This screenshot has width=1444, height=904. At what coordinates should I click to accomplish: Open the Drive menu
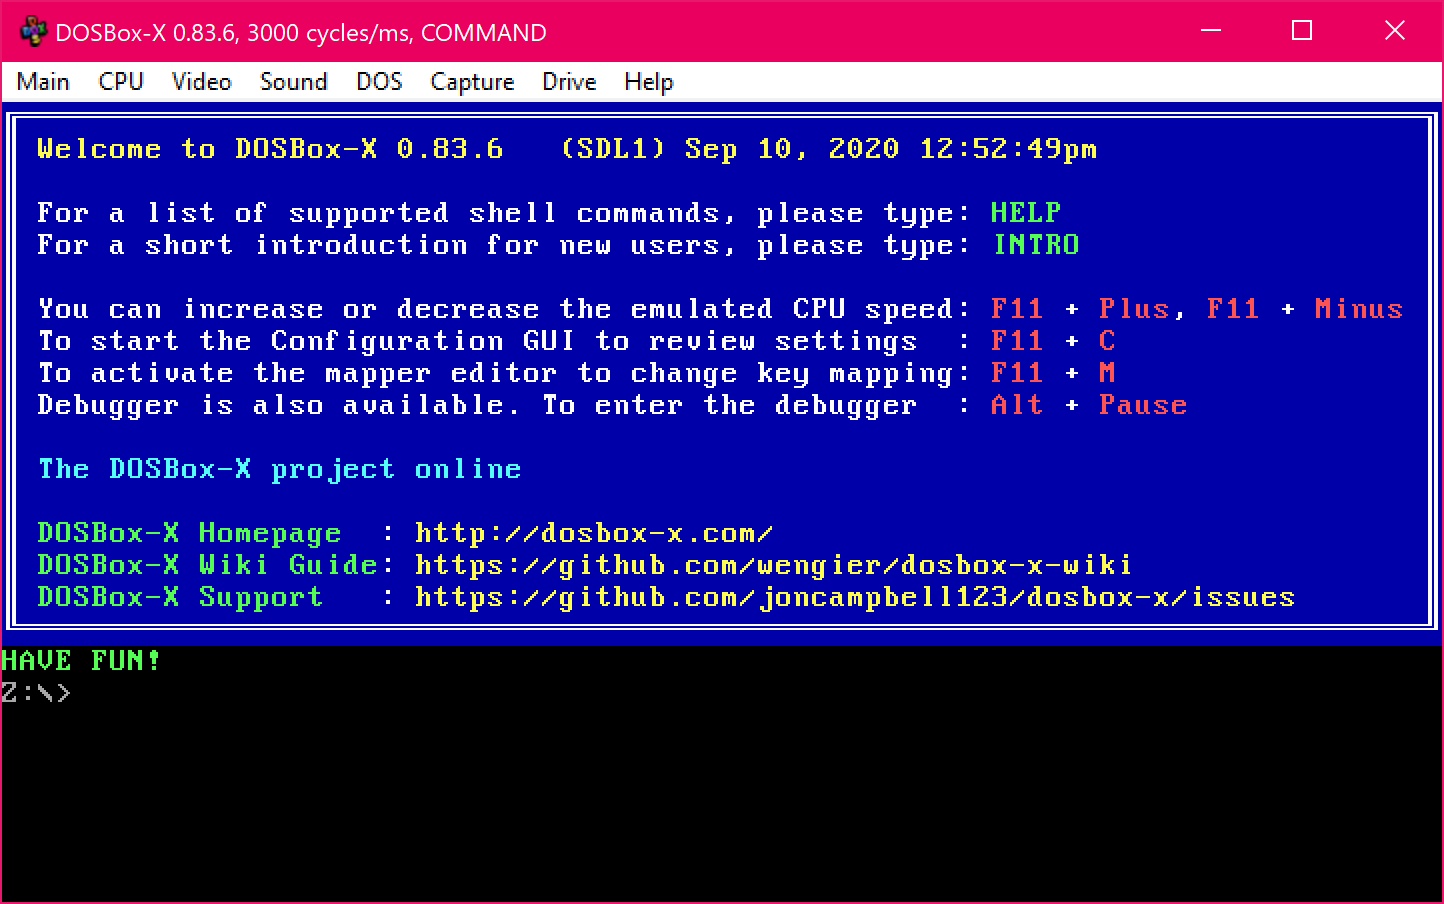pos(568,82)
